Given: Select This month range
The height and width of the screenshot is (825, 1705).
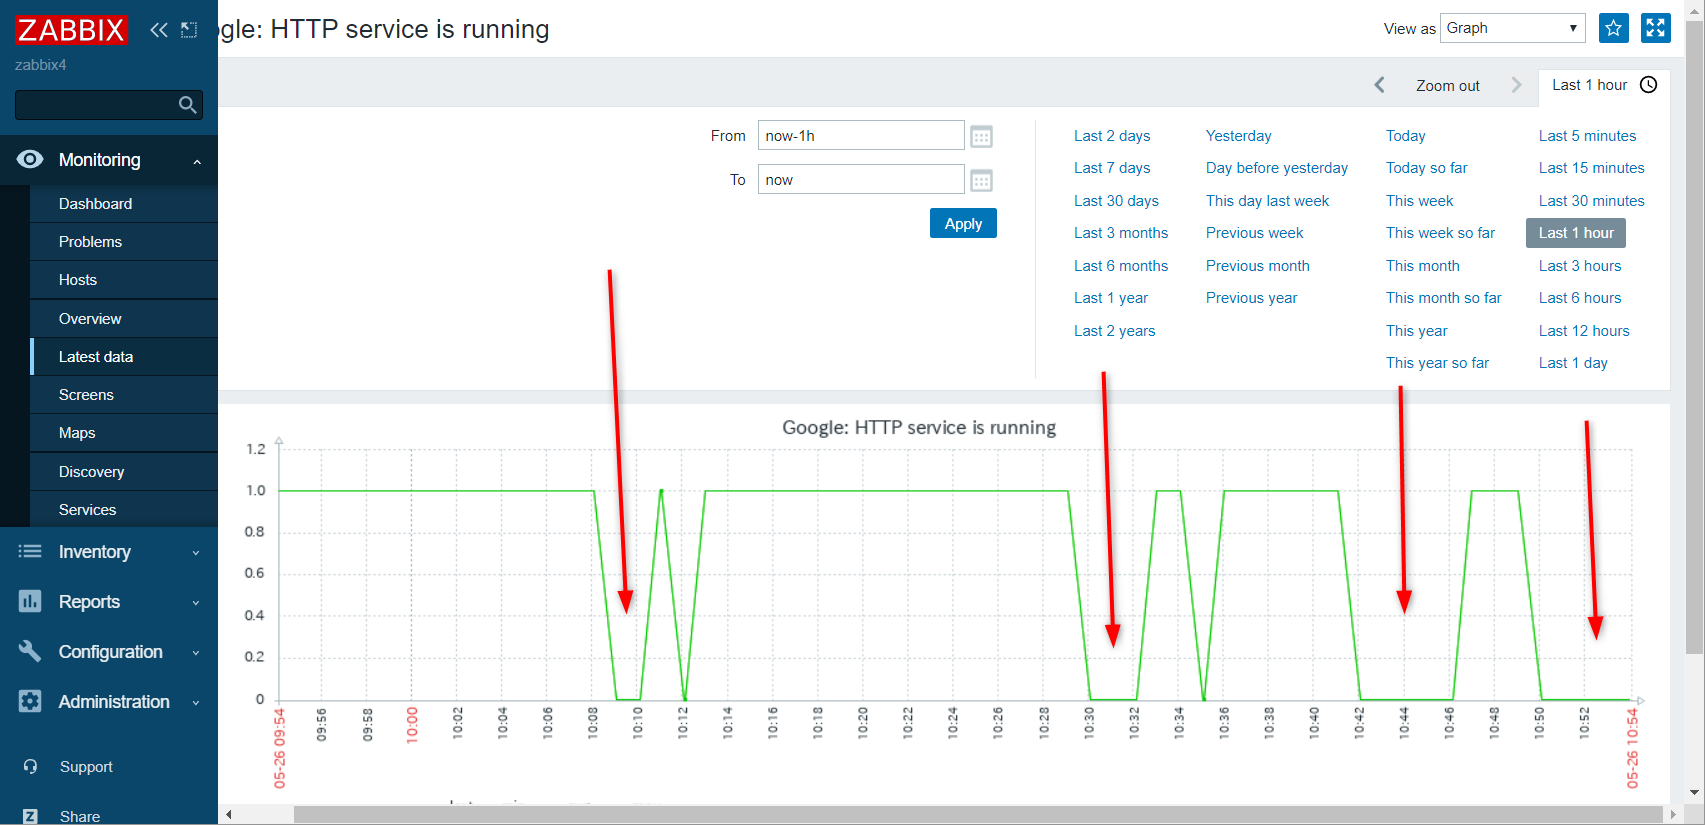Looking at the screenshot, I should [1423, 266].
